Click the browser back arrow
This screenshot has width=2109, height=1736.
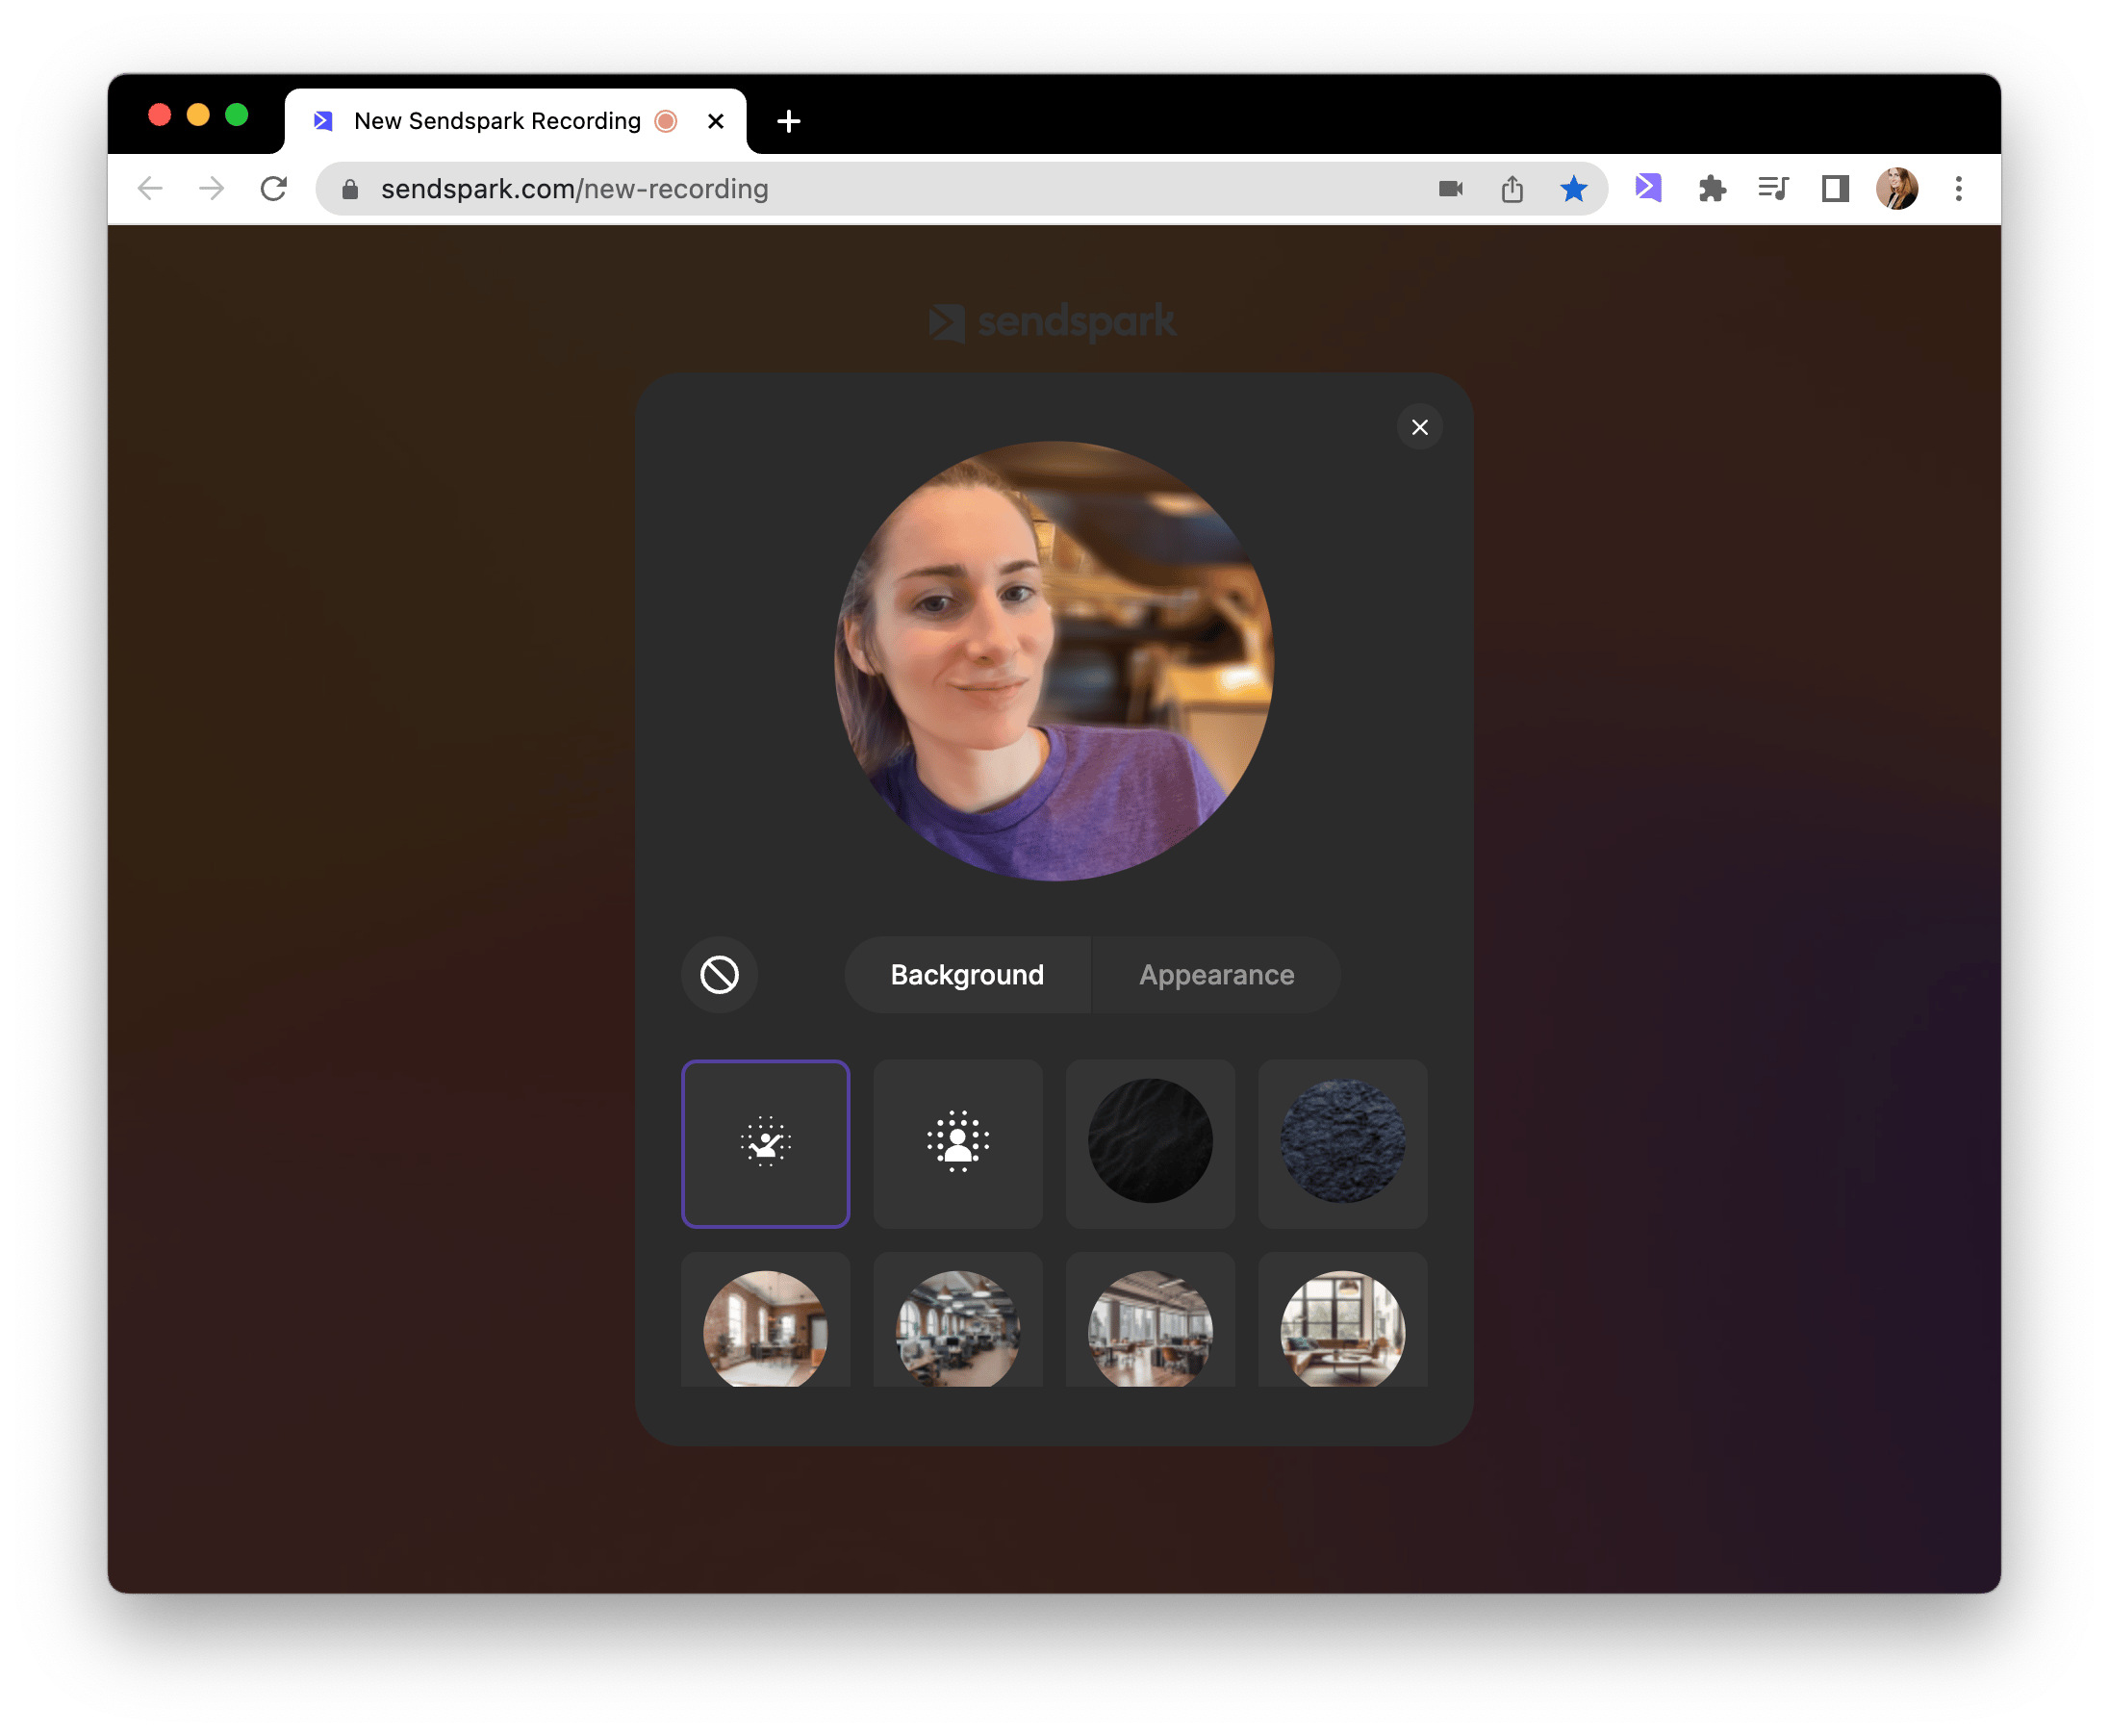click(150, 188)
